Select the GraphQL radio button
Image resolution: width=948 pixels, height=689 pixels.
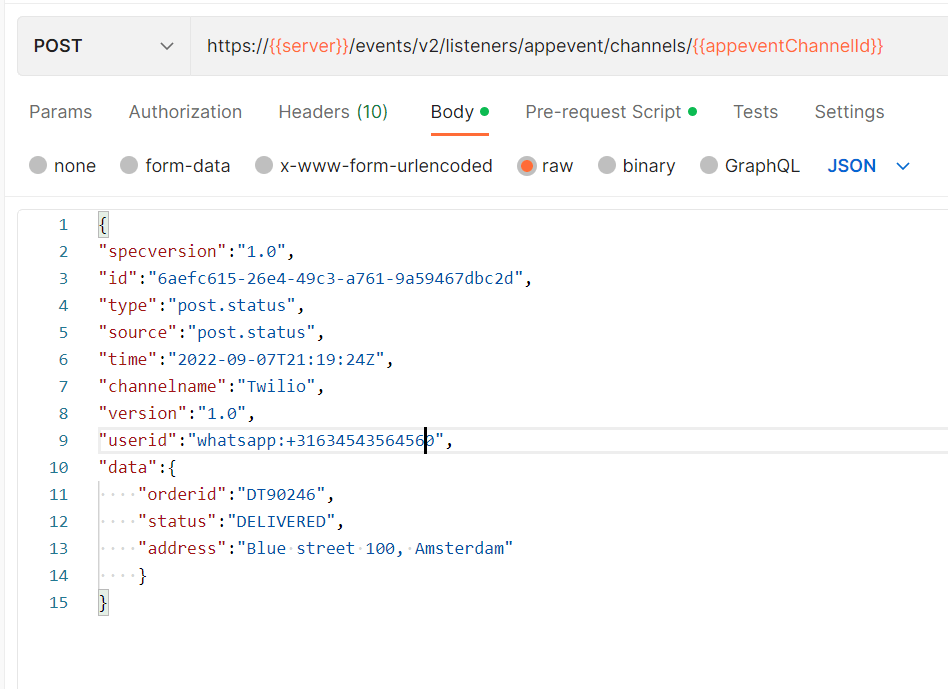click(x=709, y=166)
